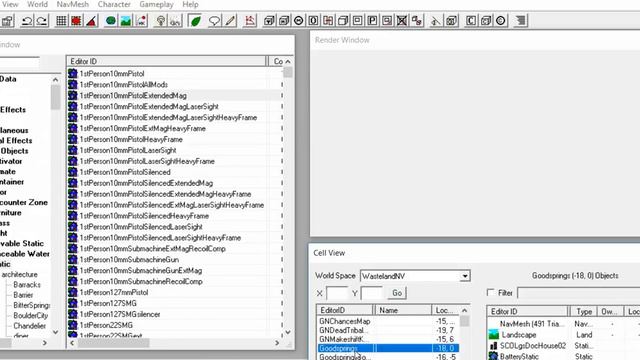Click the stacked lines icon at toolbar end

point(521,20)
